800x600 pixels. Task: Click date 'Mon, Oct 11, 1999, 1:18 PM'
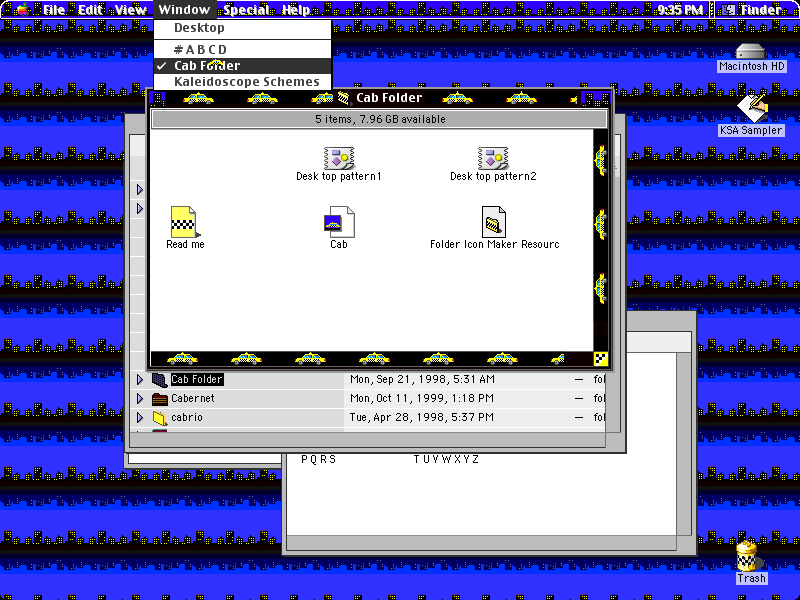point(421,398)
